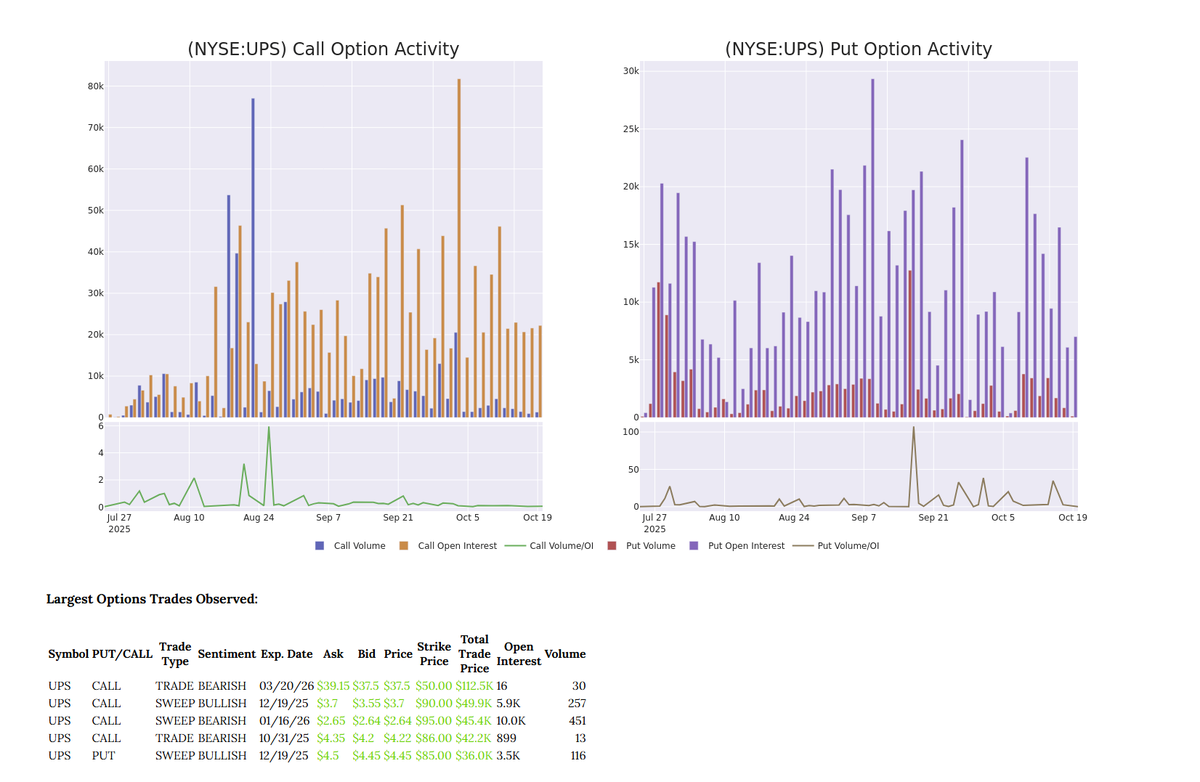Click the Symbol column header
This screenshot has width=1200, height=782.
[x=68, y=654]
